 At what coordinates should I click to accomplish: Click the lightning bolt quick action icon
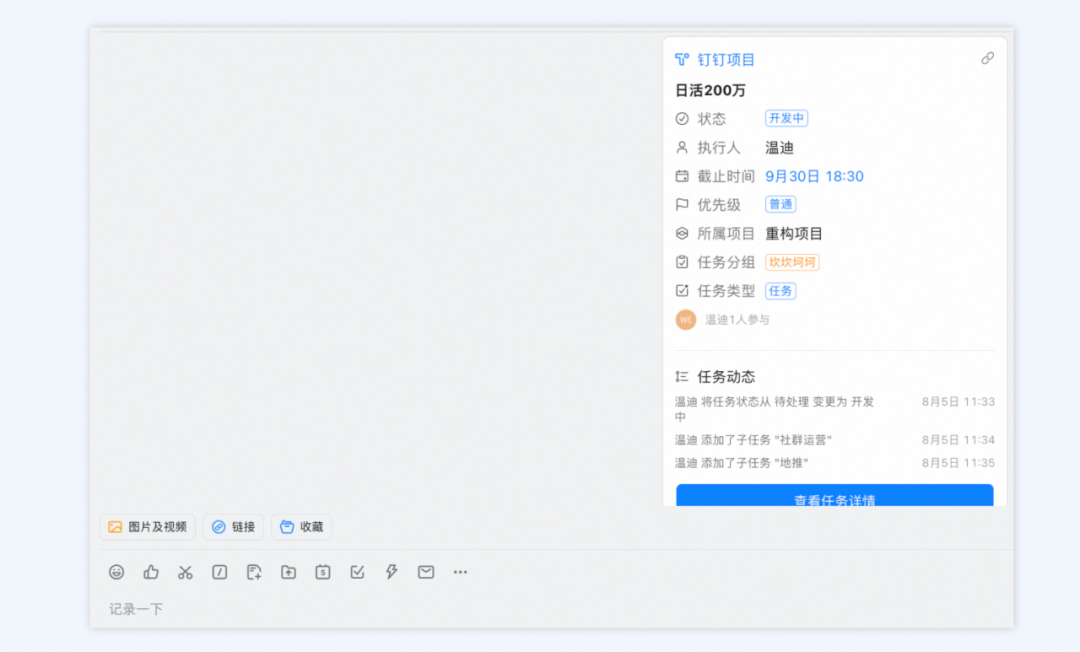[x=392, y=572]
